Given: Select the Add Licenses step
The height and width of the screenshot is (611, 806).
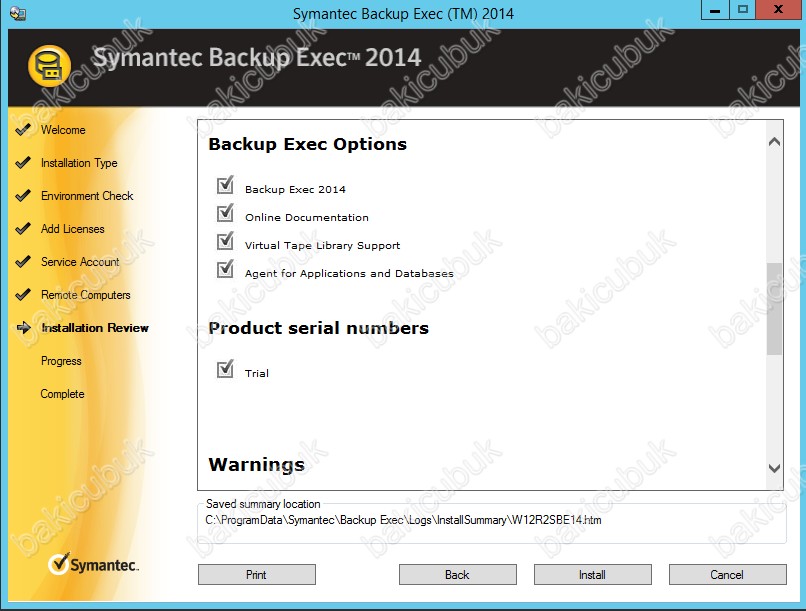Looking at the screenshot, I should coord(72,229).
